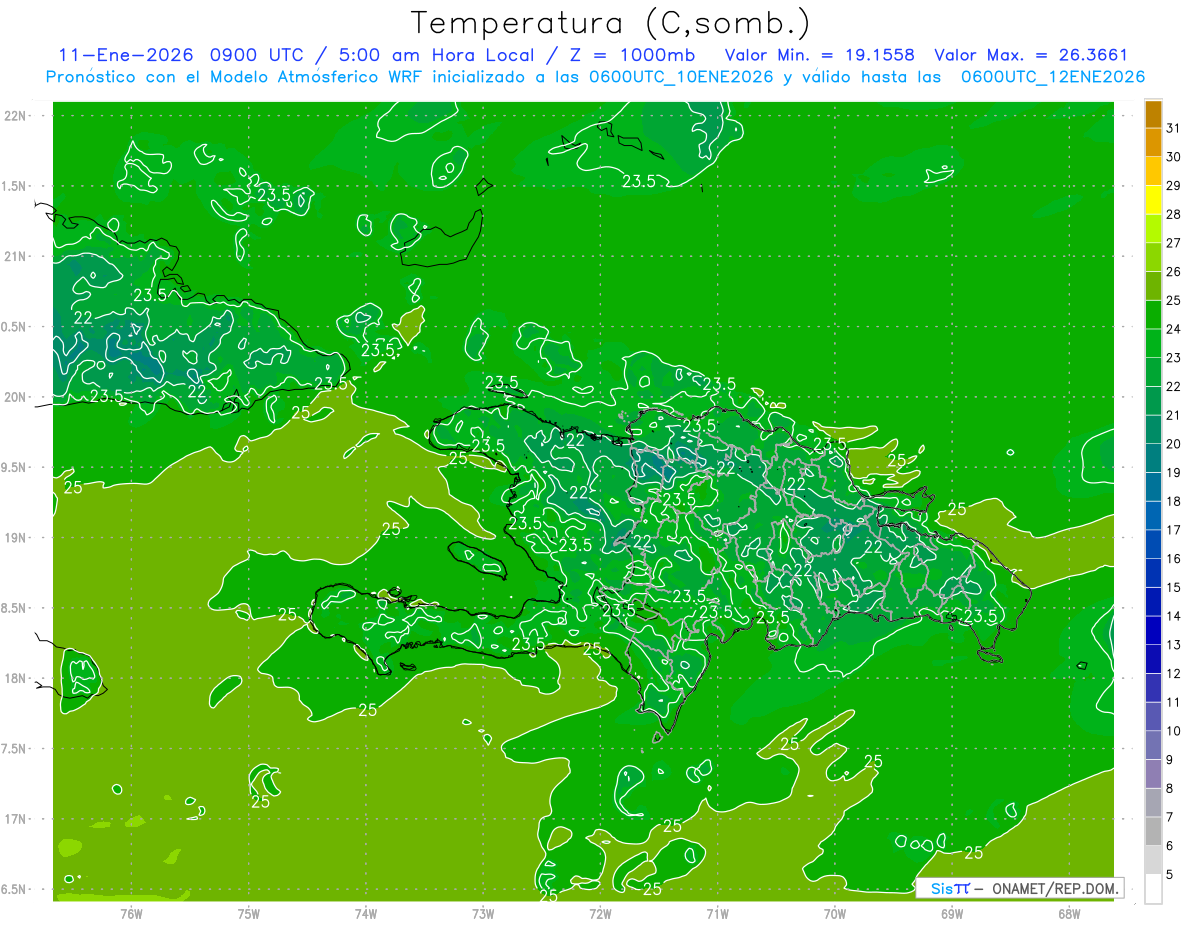
Task: Click the '27' colorbar scale label
Action: point(1174,243)
